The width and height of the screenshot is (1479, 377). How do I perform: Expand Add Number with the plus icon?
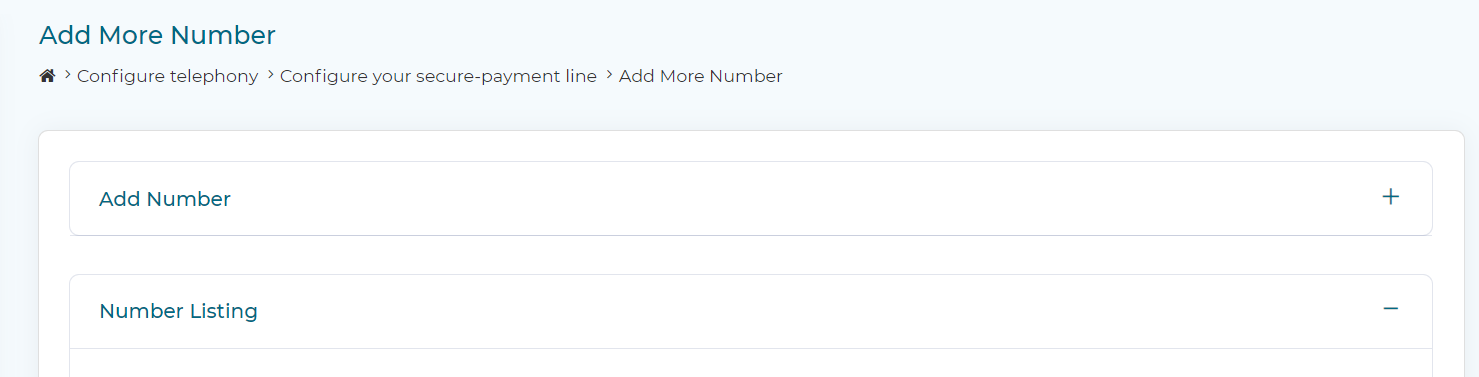click(x=1390, y=197)
